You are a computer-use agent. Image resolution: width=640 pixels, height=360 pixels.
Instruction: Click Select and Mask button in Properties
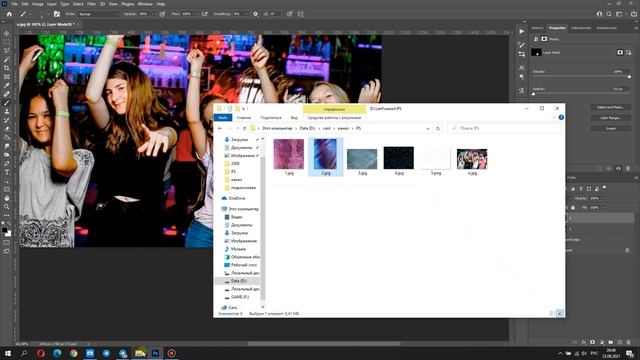(x=610, y=107)
